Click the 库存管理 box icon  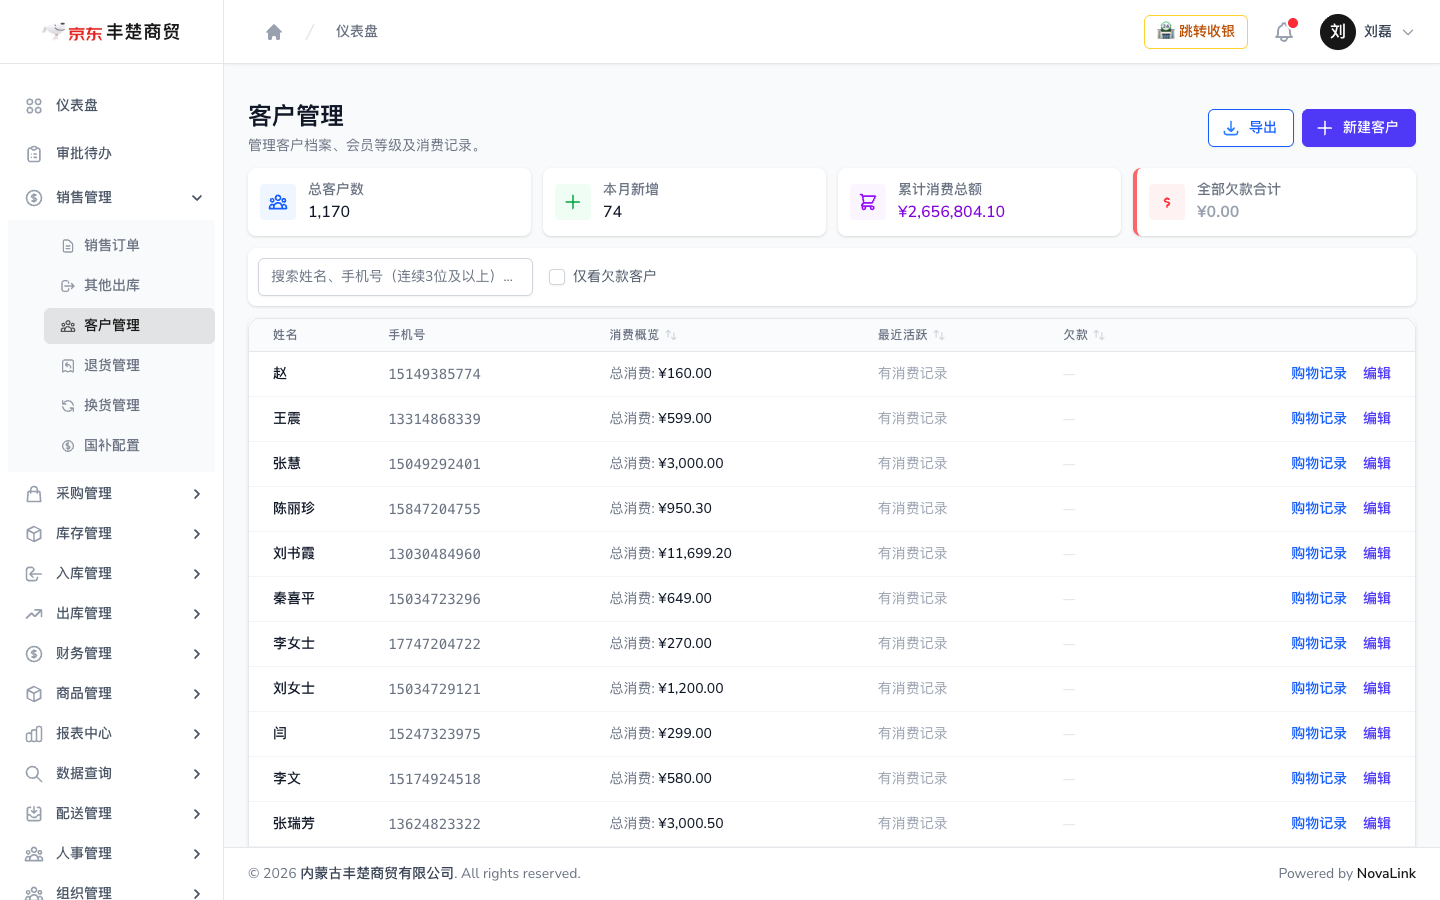[x=34, y=534]
